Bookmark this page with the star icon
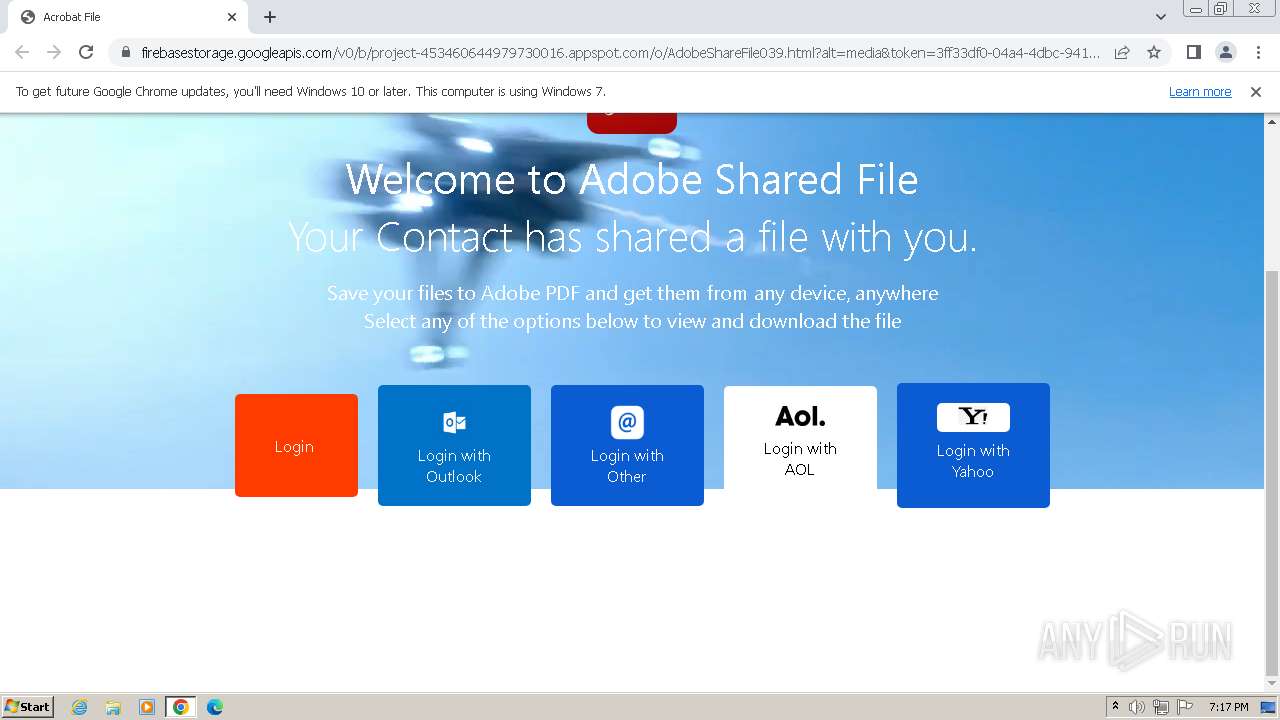Screen dimensions: 1280x720 [x=1154, y=52]
